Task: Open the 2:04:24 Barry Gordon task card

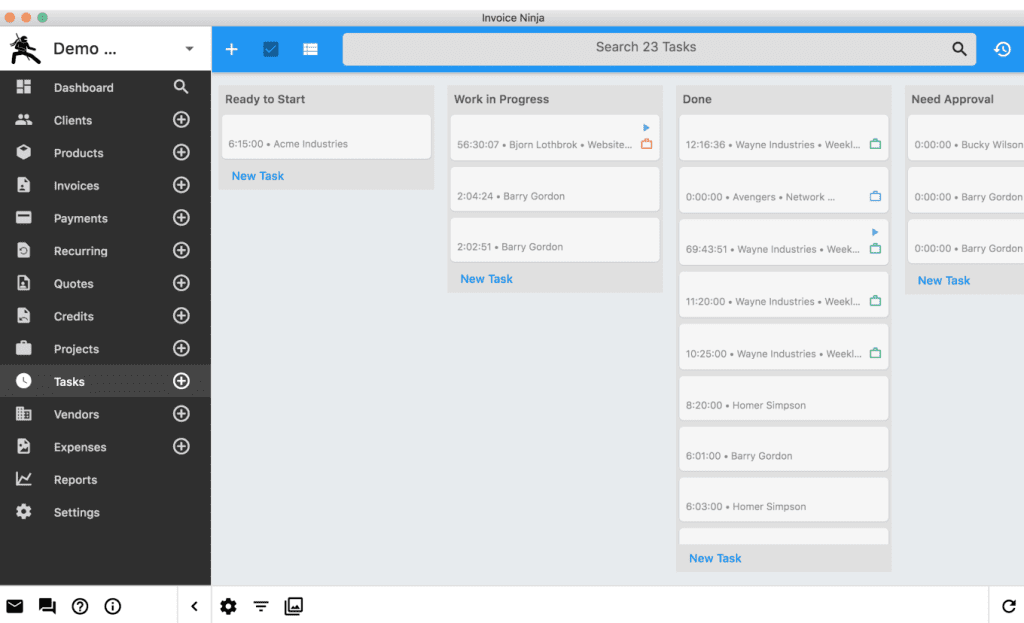Action: (554, 189)
